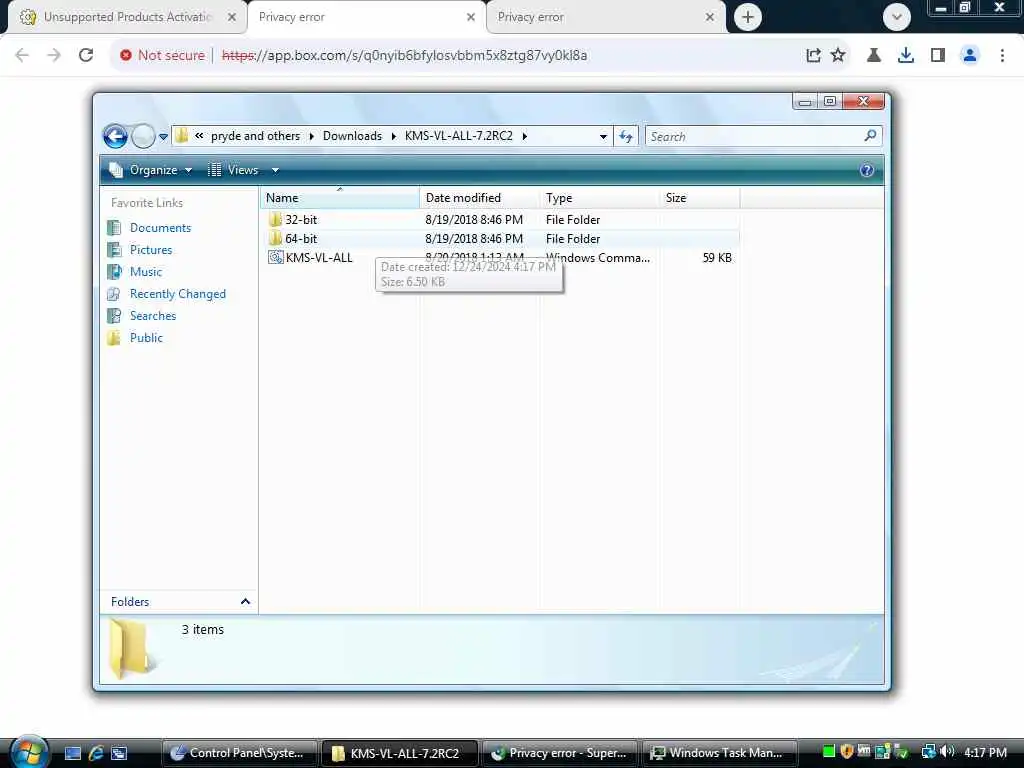Reload the page with the refresh icon
Image resolution: width=1024 pixels, height=768 pixels.
(x=86, y=56)
